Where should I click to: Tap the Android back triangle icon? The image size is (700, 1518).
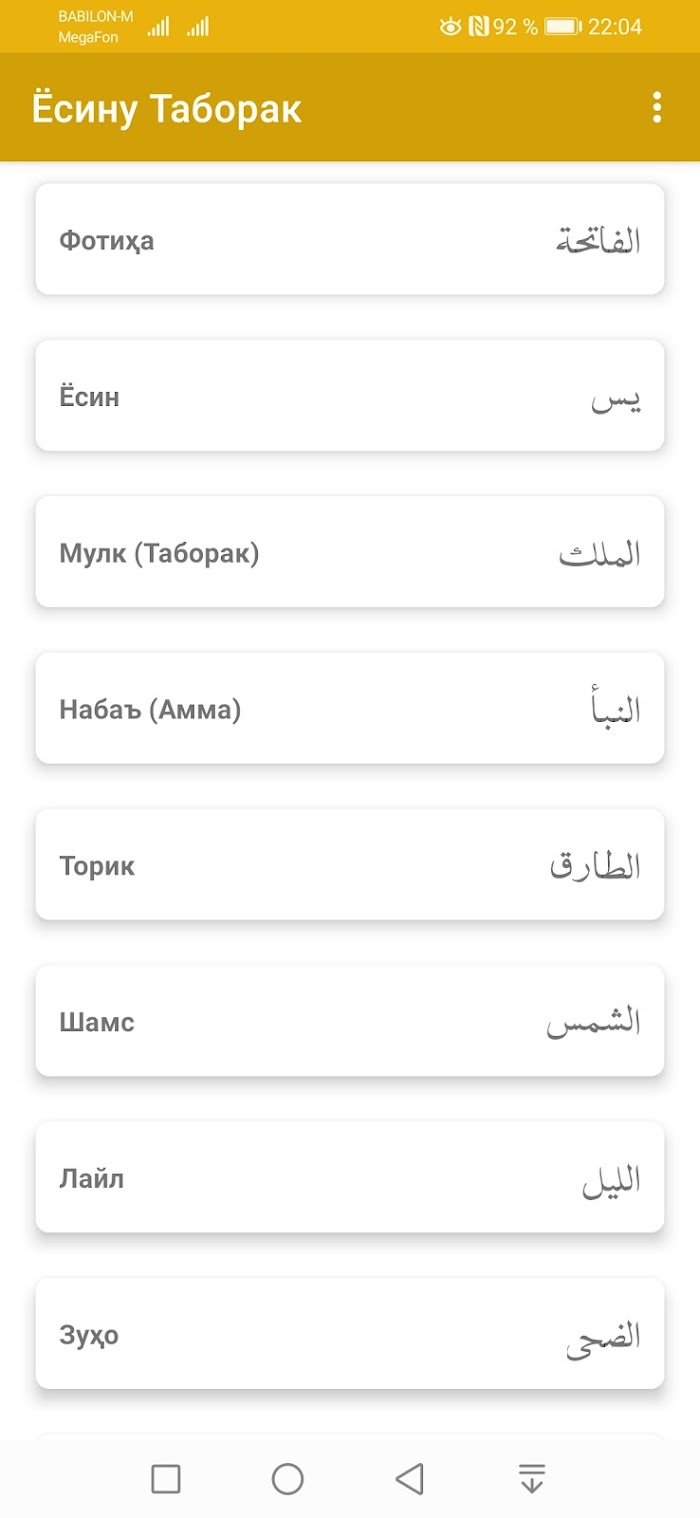(409, 1478)
